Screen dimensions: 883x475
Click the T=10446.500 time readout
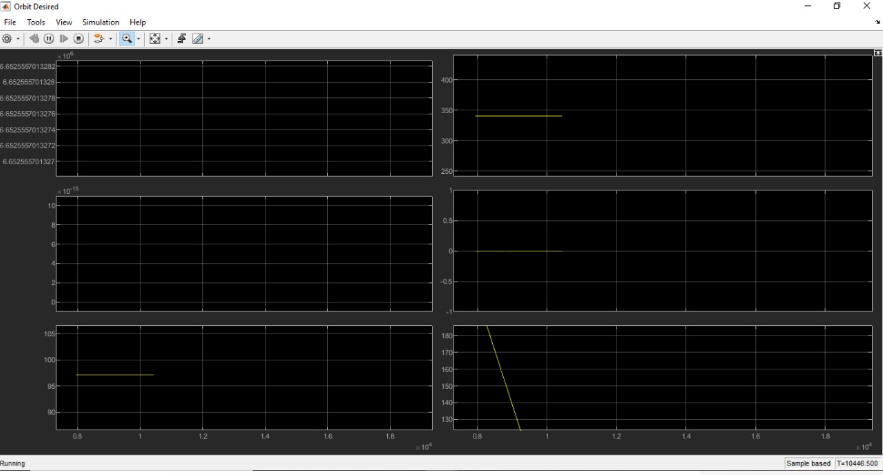pos(857,463)
